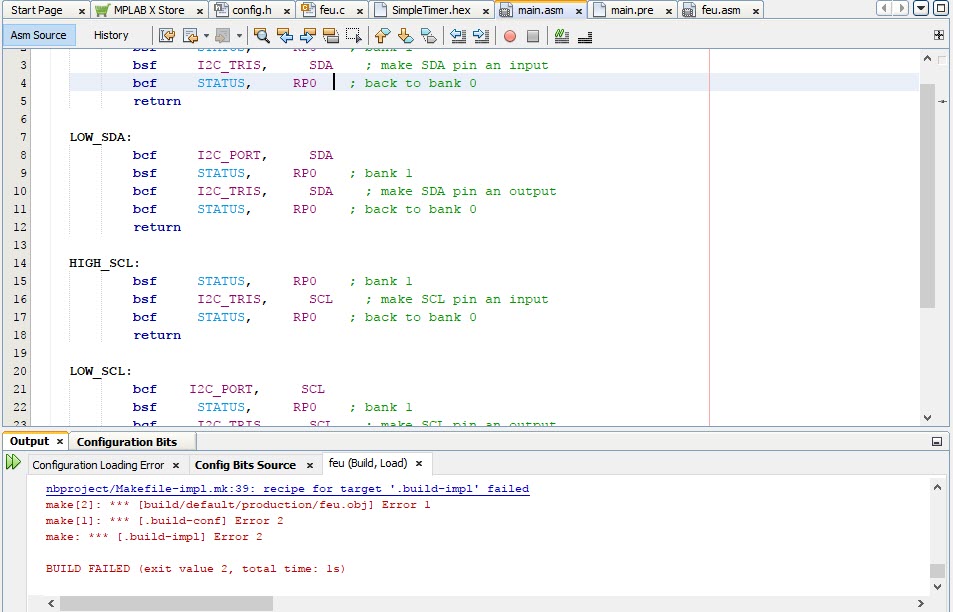Navigate to previous bookmark
The height and width of the screenshot is (612, 953).
[x=383, y=33]
